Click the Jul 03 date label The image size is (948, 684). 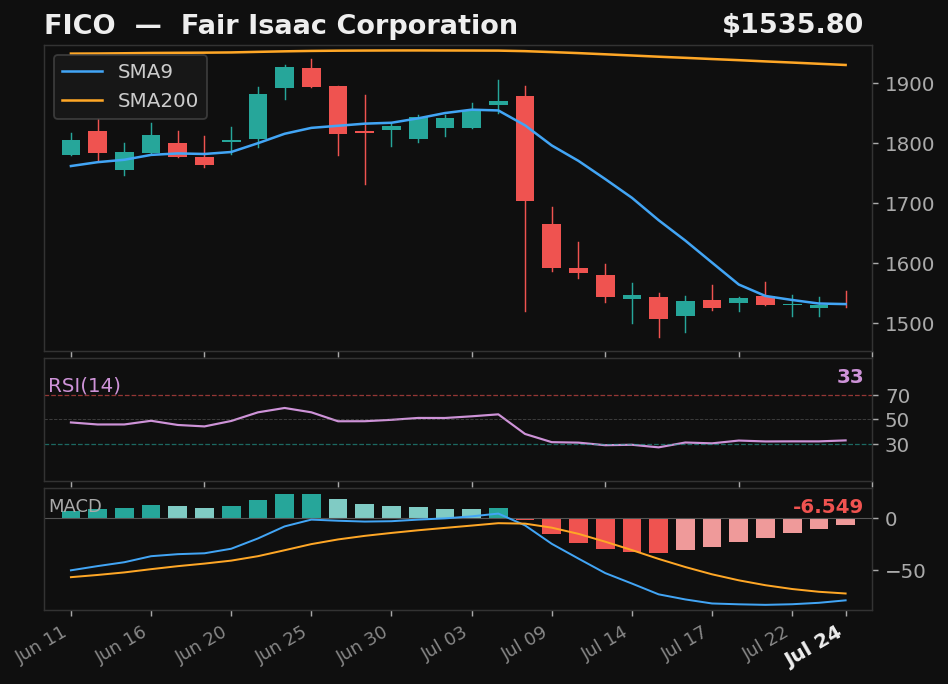pyautogui.click(x=442, y=643)
